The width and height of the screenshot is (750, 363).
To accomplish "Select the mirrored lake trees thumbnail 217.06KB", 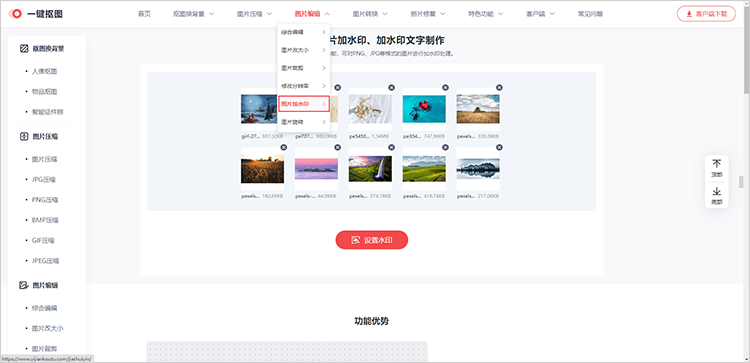I will pos(478,169).
